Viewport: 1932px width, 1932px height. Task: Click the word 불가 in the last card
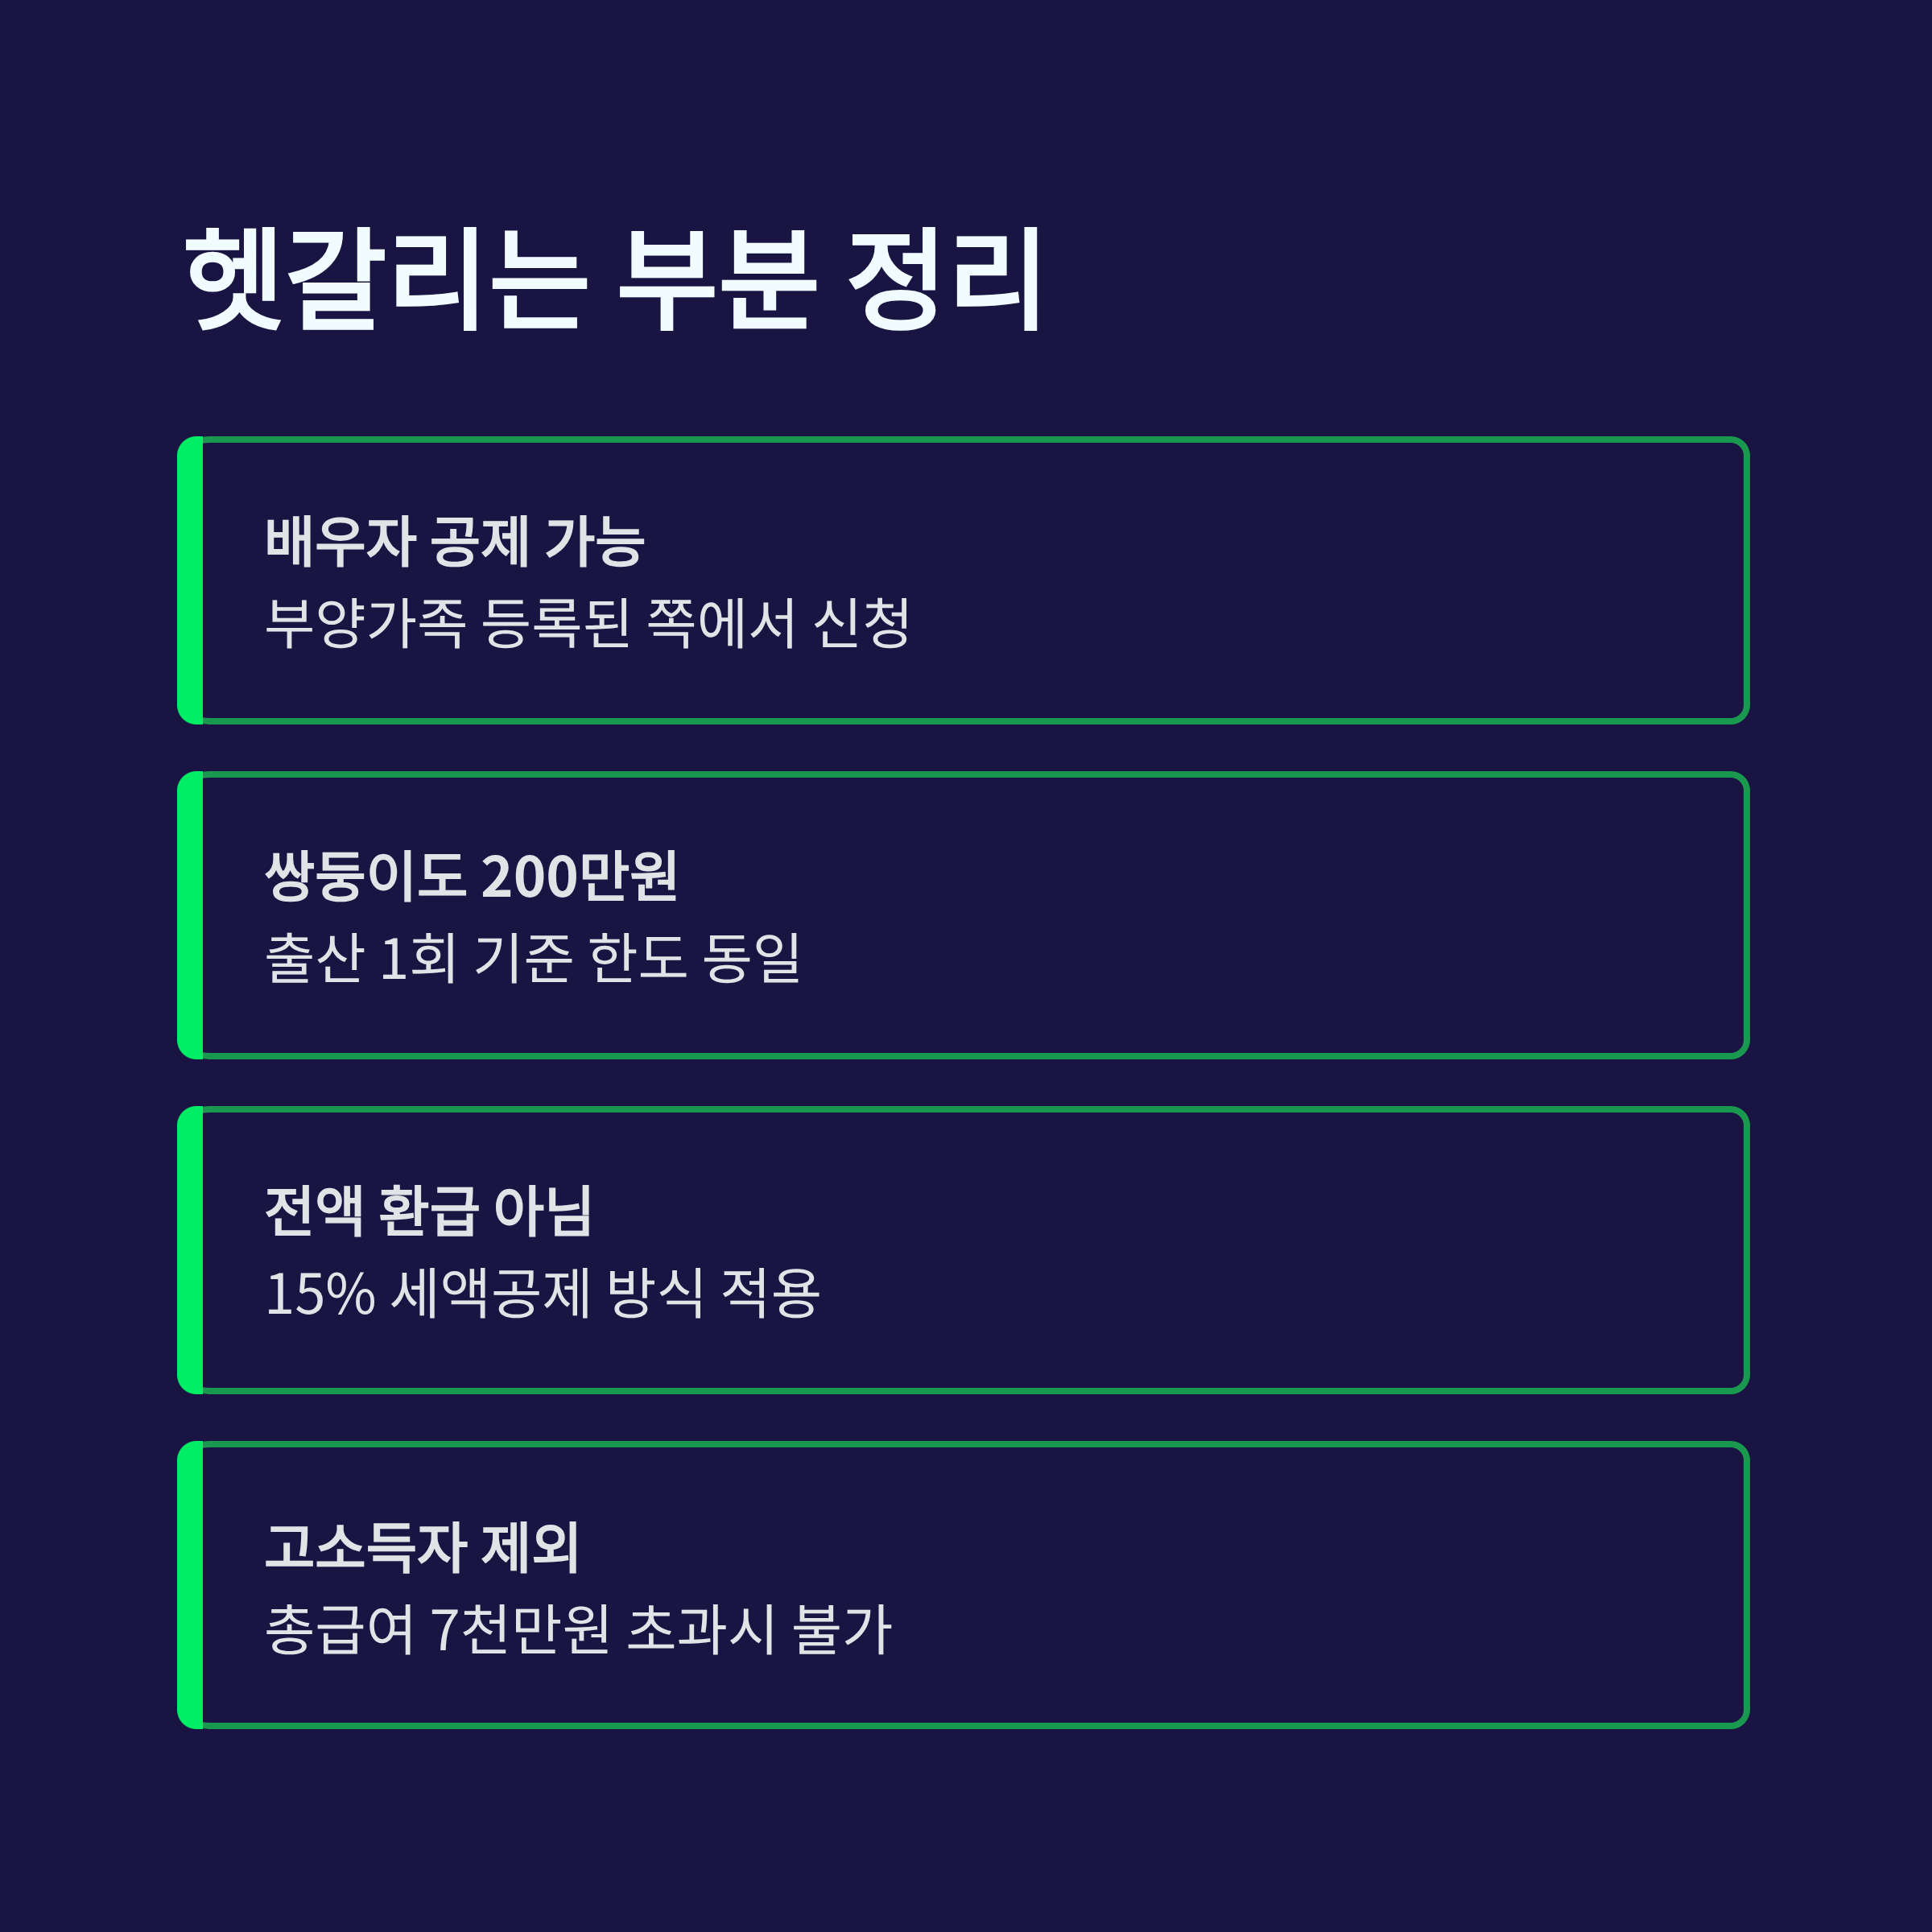(841, 1628)
